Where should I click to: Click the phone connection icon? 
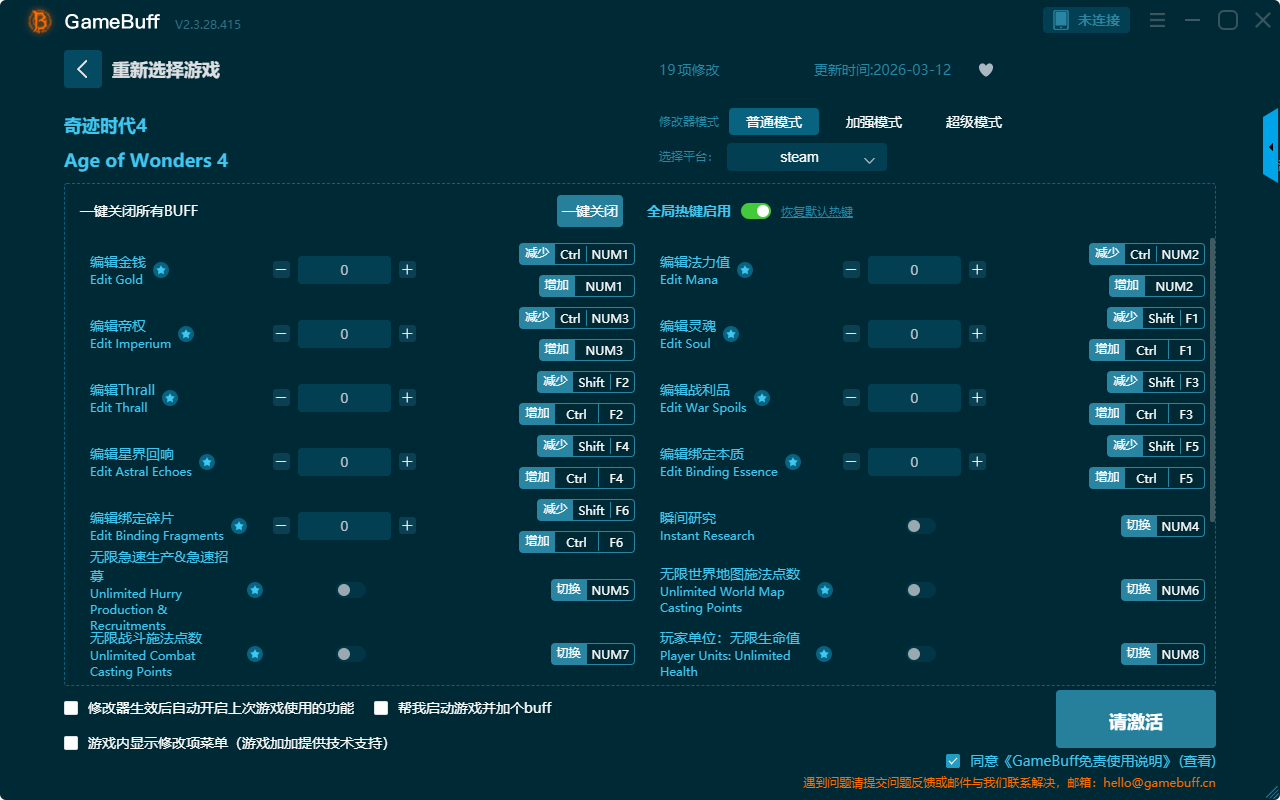tap(1061, 20)
